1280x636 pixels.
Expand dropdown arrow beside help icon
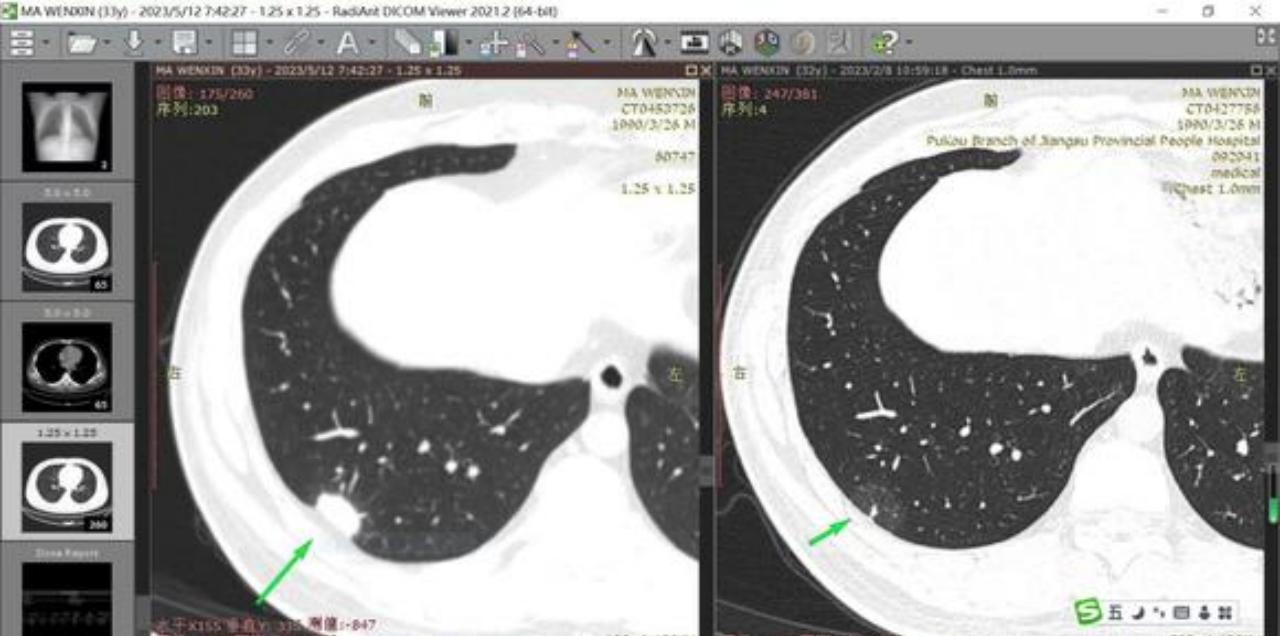[x=909, y=43]
